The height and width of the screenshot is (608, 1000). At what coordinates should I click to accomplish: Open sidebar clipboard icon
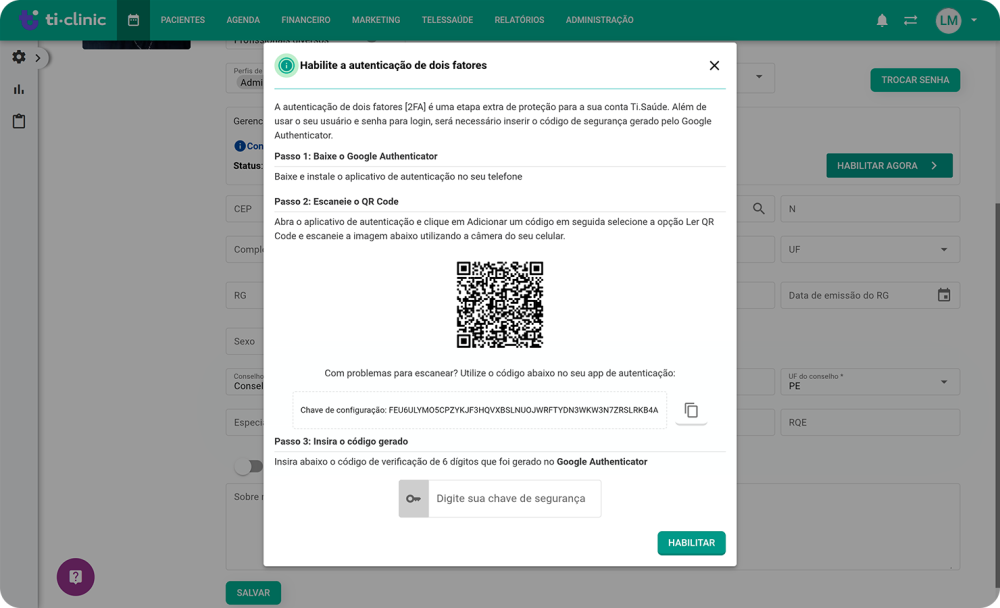point(18,121)
